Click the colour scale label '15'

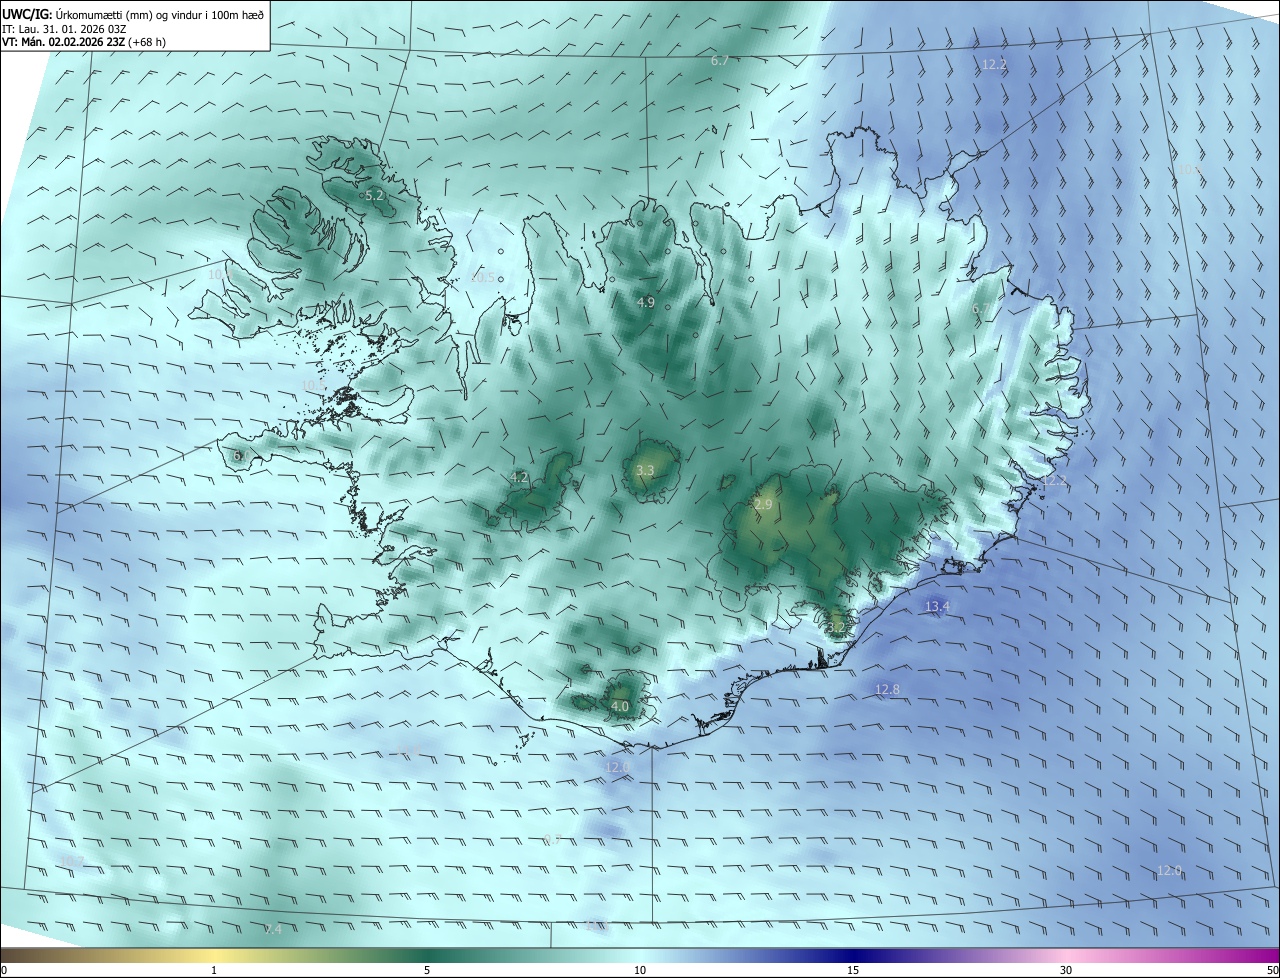(853, 970)
